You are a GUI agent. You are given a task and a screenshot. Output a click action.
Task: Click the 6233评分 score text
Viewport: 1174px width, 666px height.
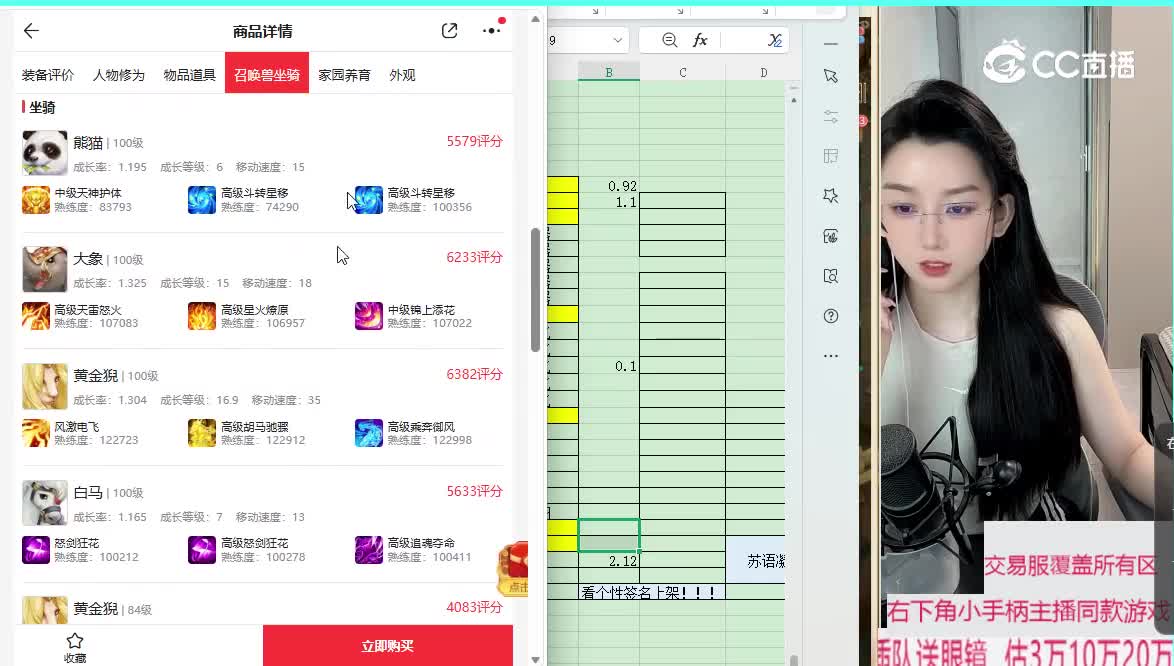tap(475, 257)
